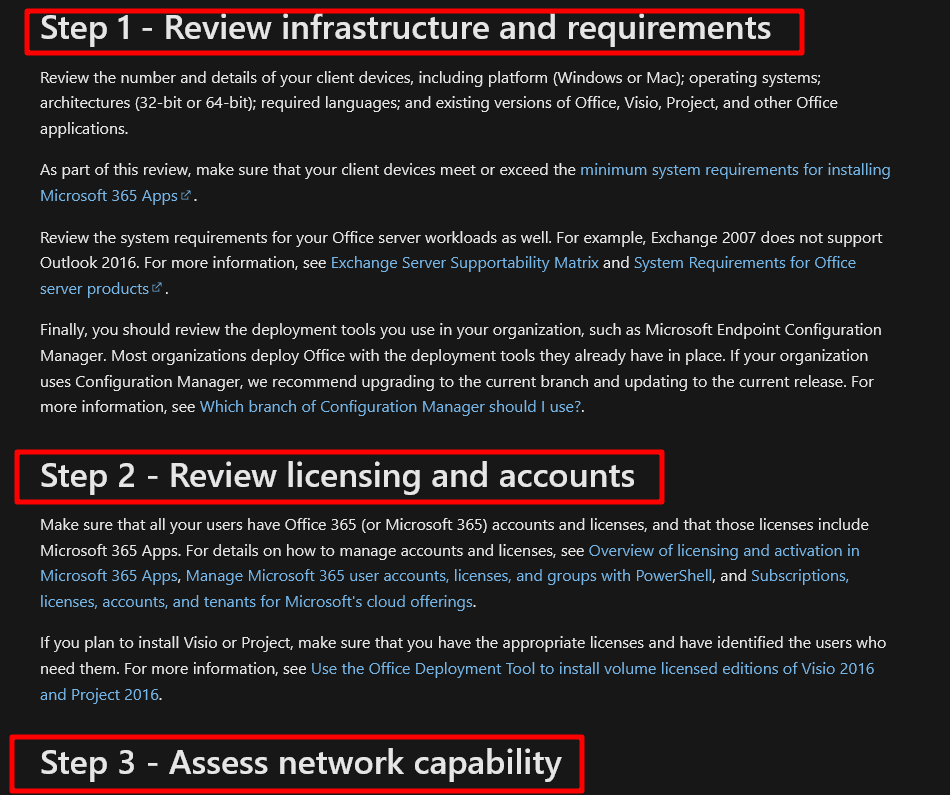This screenshot has width=950, height=795.
Task: Open Overview of licensing and activation link
Action: tap(723, 551)
